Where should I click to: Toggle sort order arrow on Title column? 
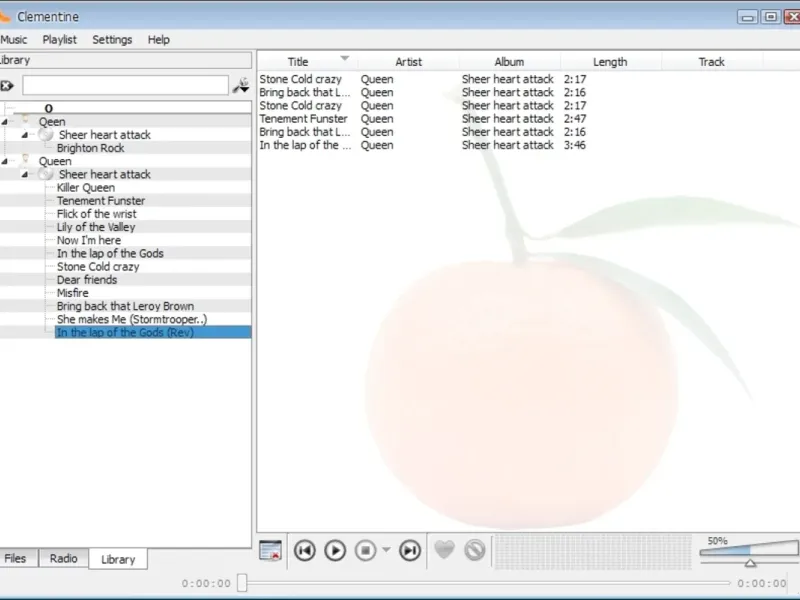tap(345, 58)
